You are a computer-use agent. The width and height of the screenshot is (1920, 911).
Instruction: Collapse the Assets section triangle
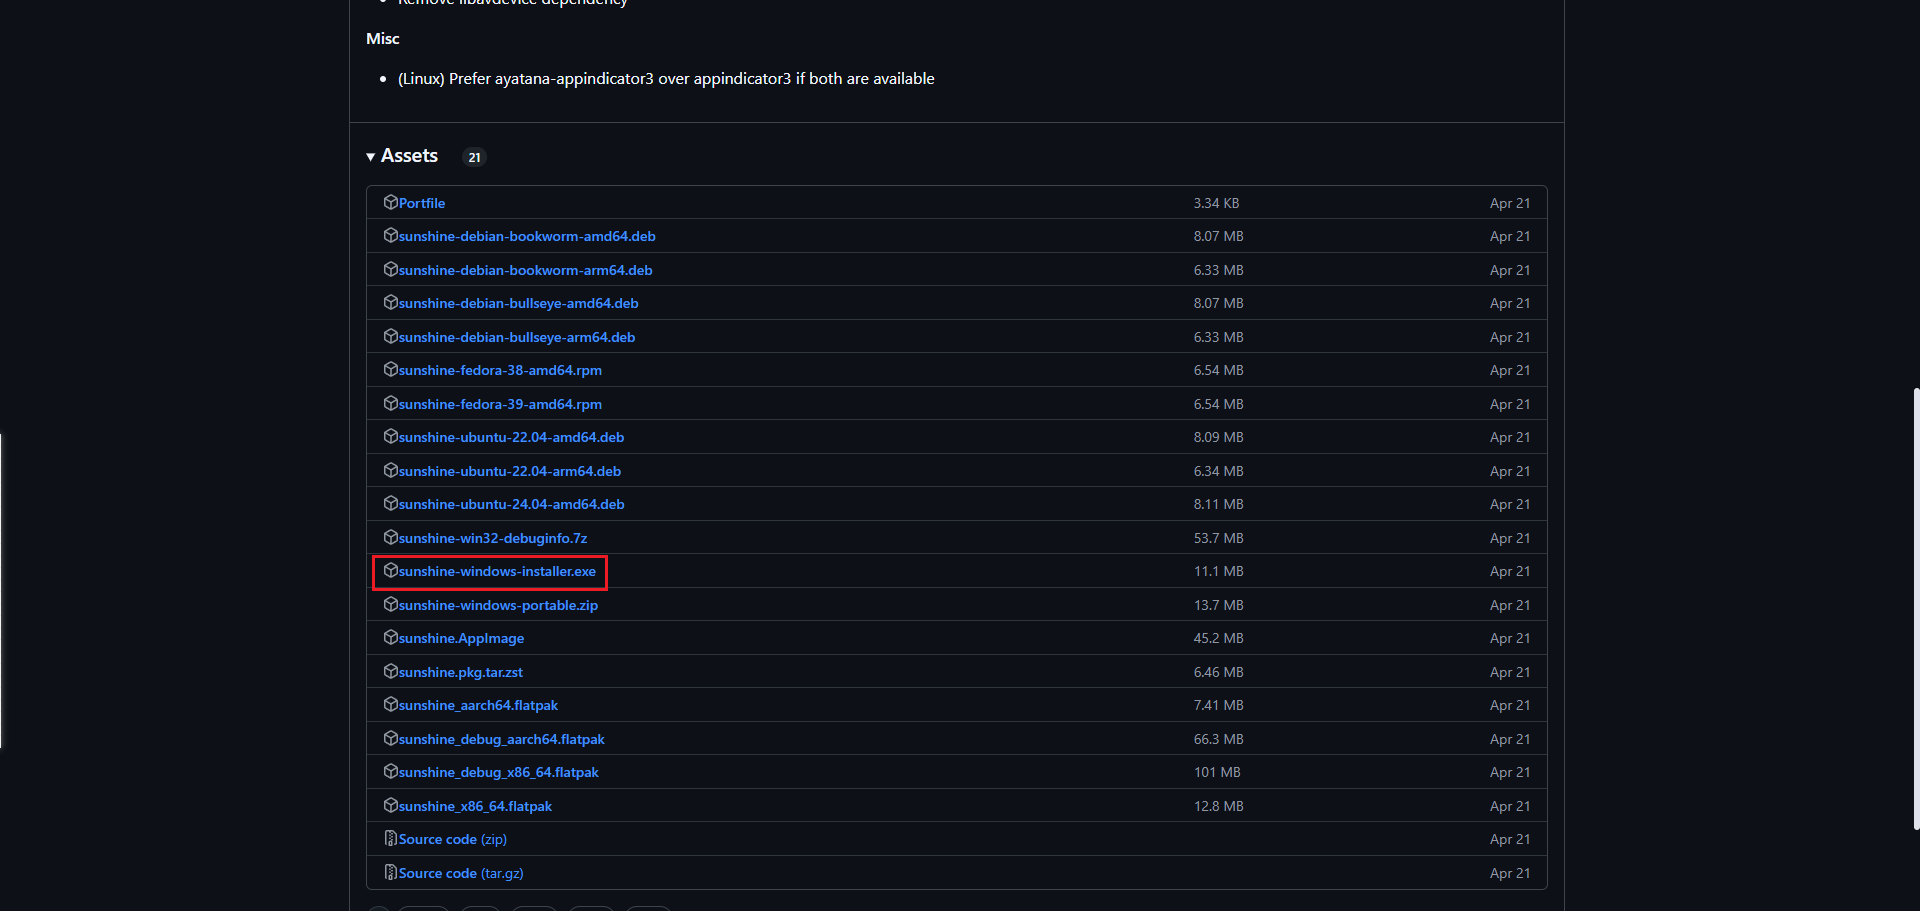click(370, 157)
